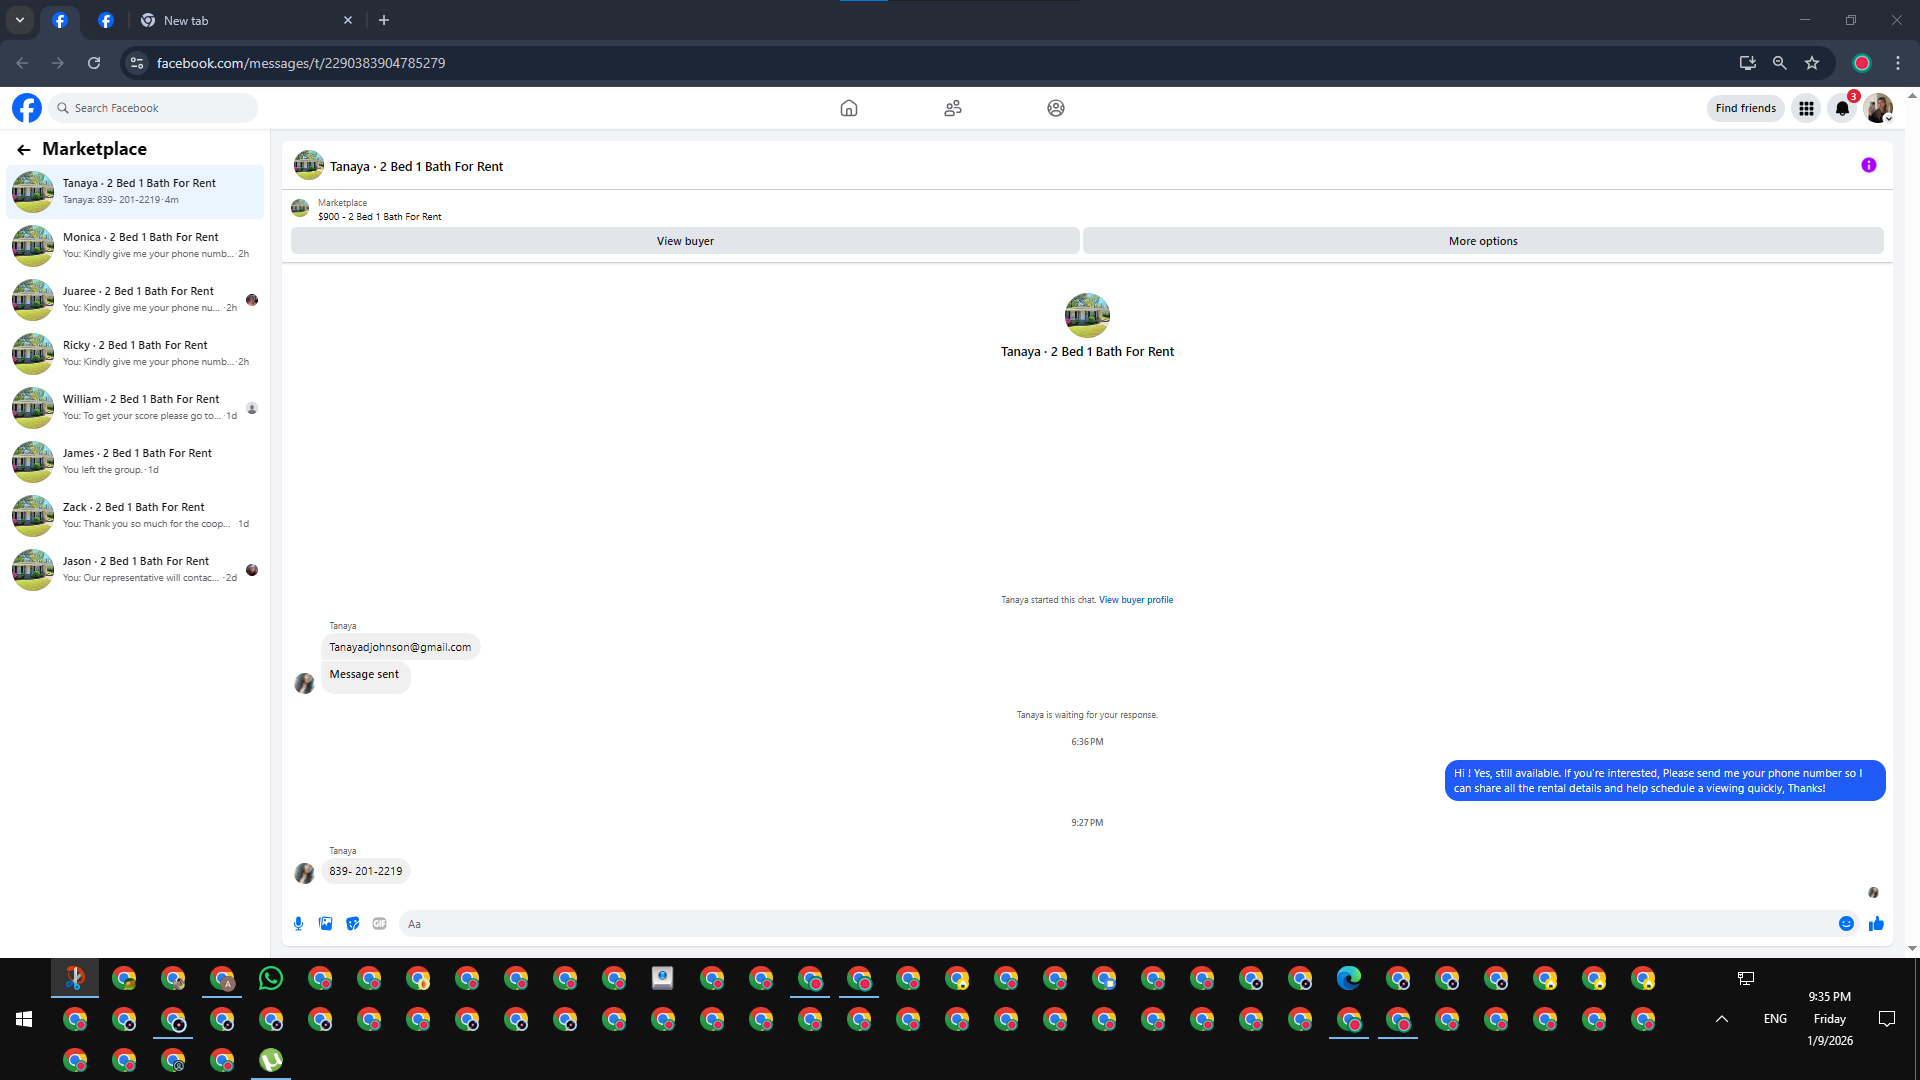Toggle the purple conversation information icon
This screenshot has width=1920, height=1080.
point(1868,166)
